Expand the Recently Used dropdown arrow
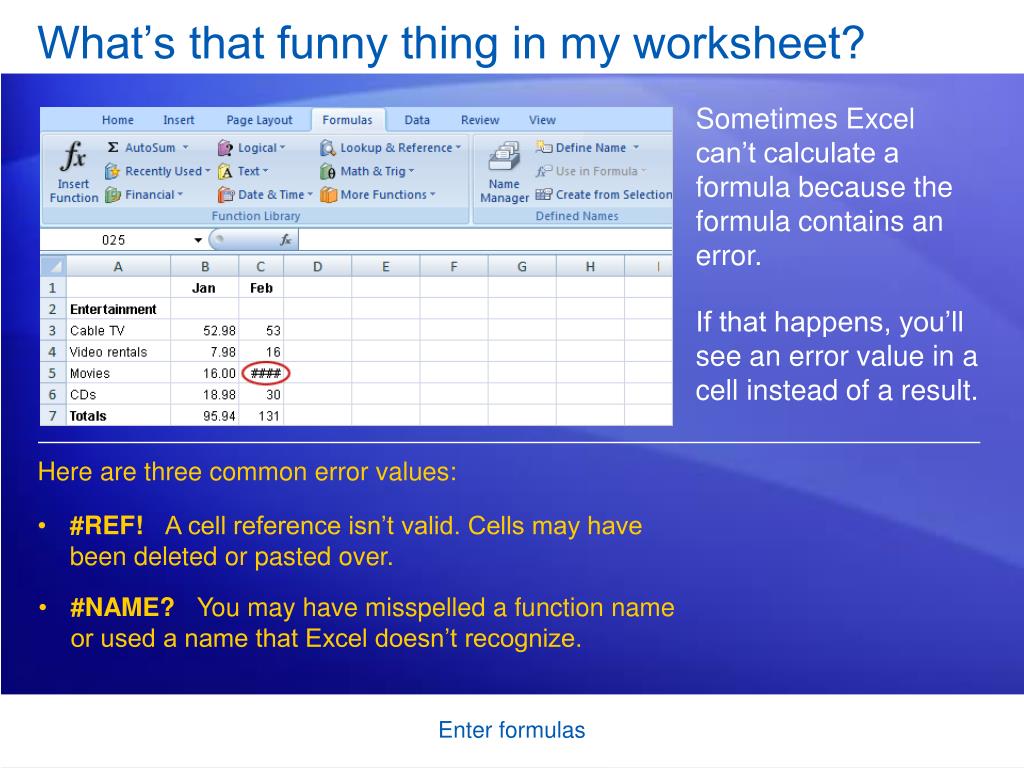The width and height of the screenshot is (1024, 768). [208, 171]
